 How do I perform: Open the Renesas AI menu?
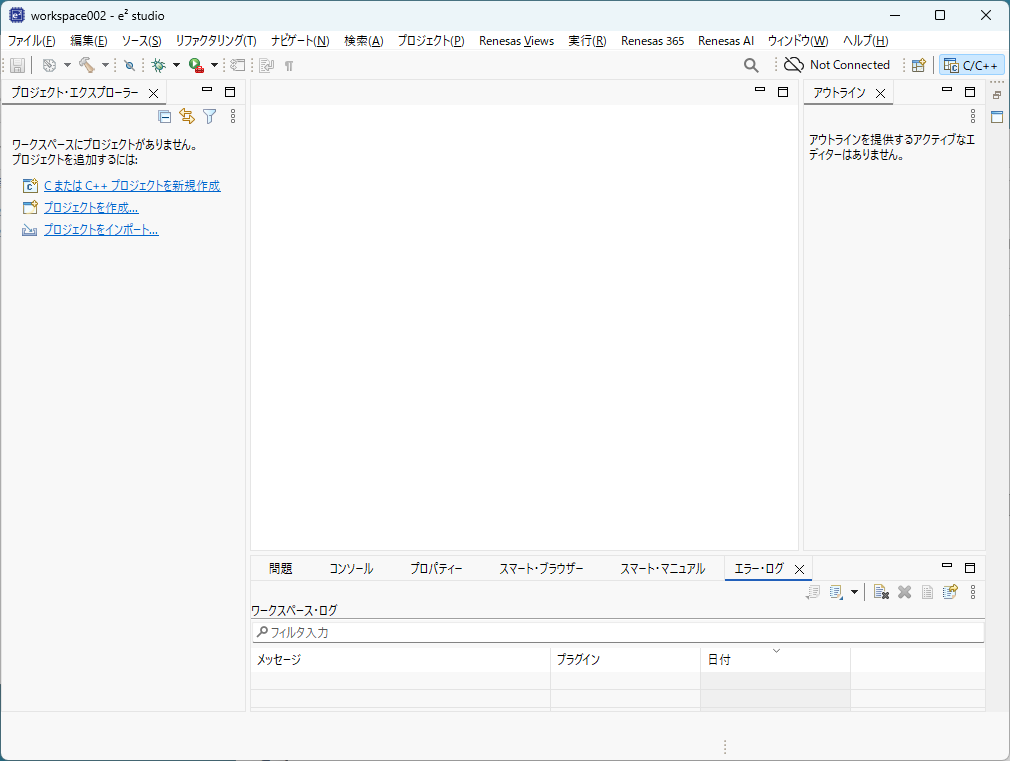click(x=726, y=41)
